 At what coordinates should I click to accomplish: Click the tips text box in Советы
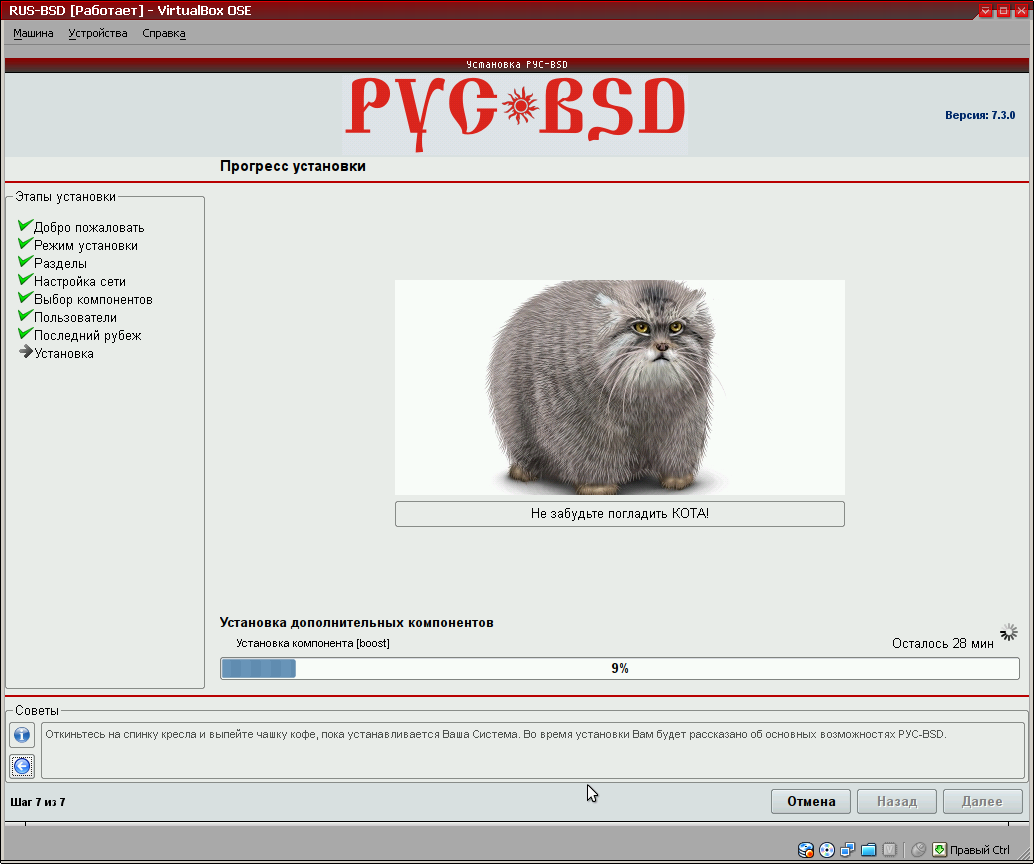(x=533, y=750)
